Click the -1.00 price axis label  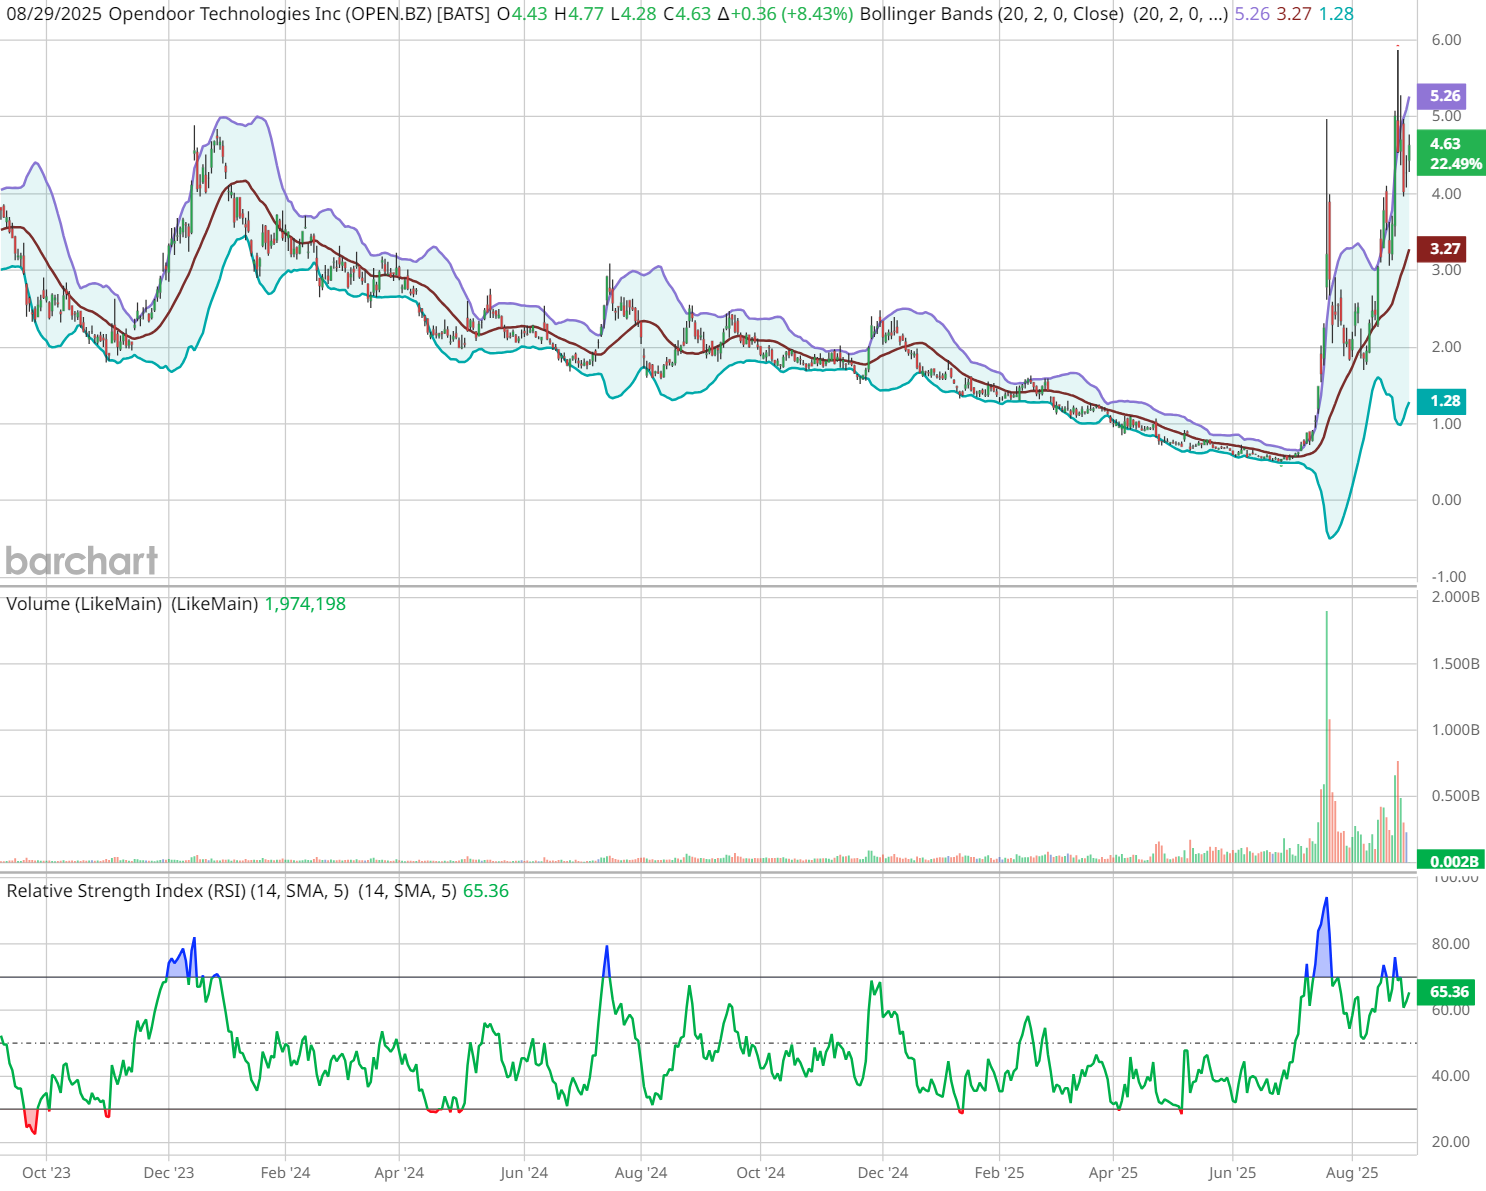coord(1449,577)
